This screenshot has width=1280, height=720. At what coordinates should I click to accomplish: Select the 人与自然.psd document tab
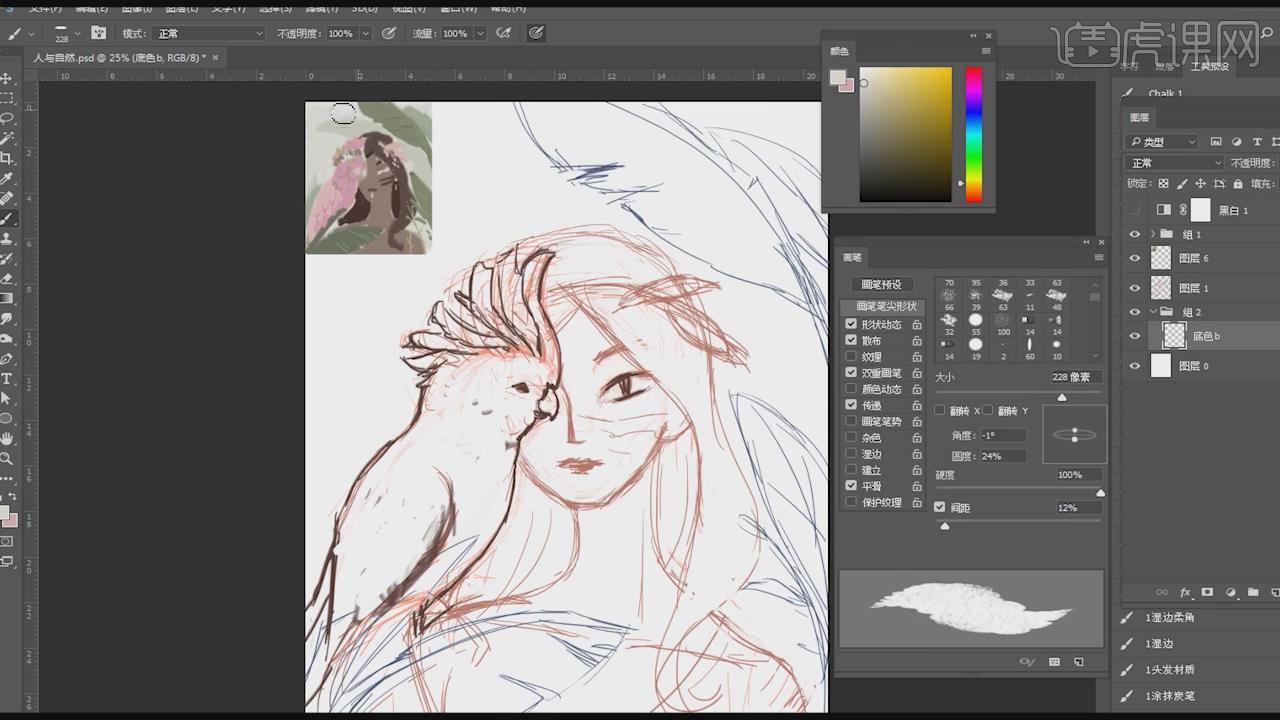(120, 58)
